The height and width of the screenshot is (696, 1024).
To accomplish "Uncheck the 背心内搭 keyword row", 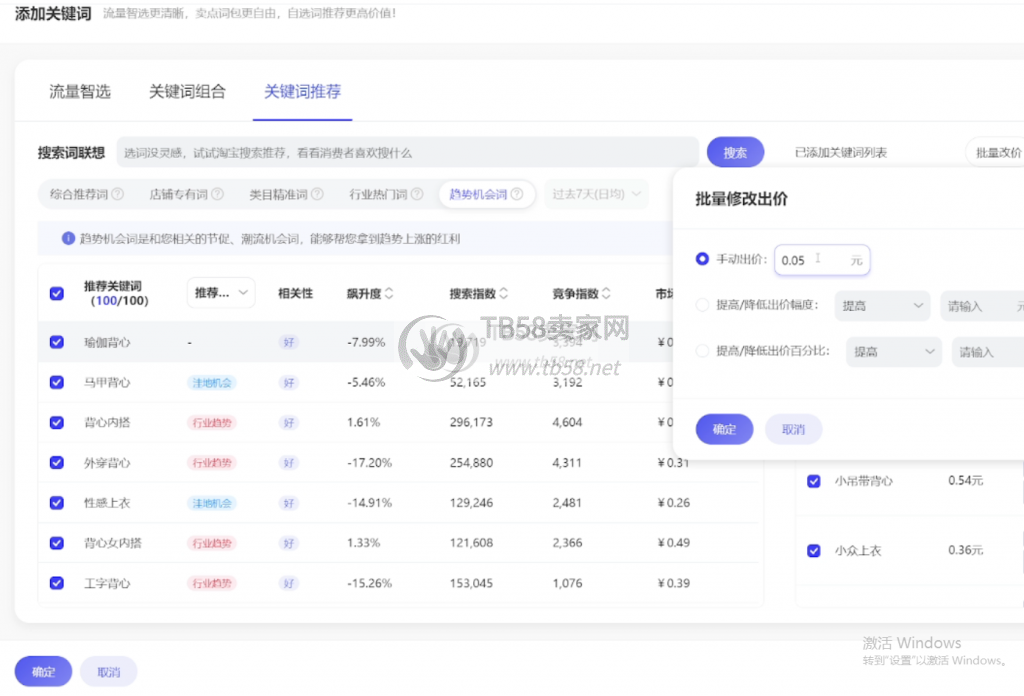I will [57, 422].
